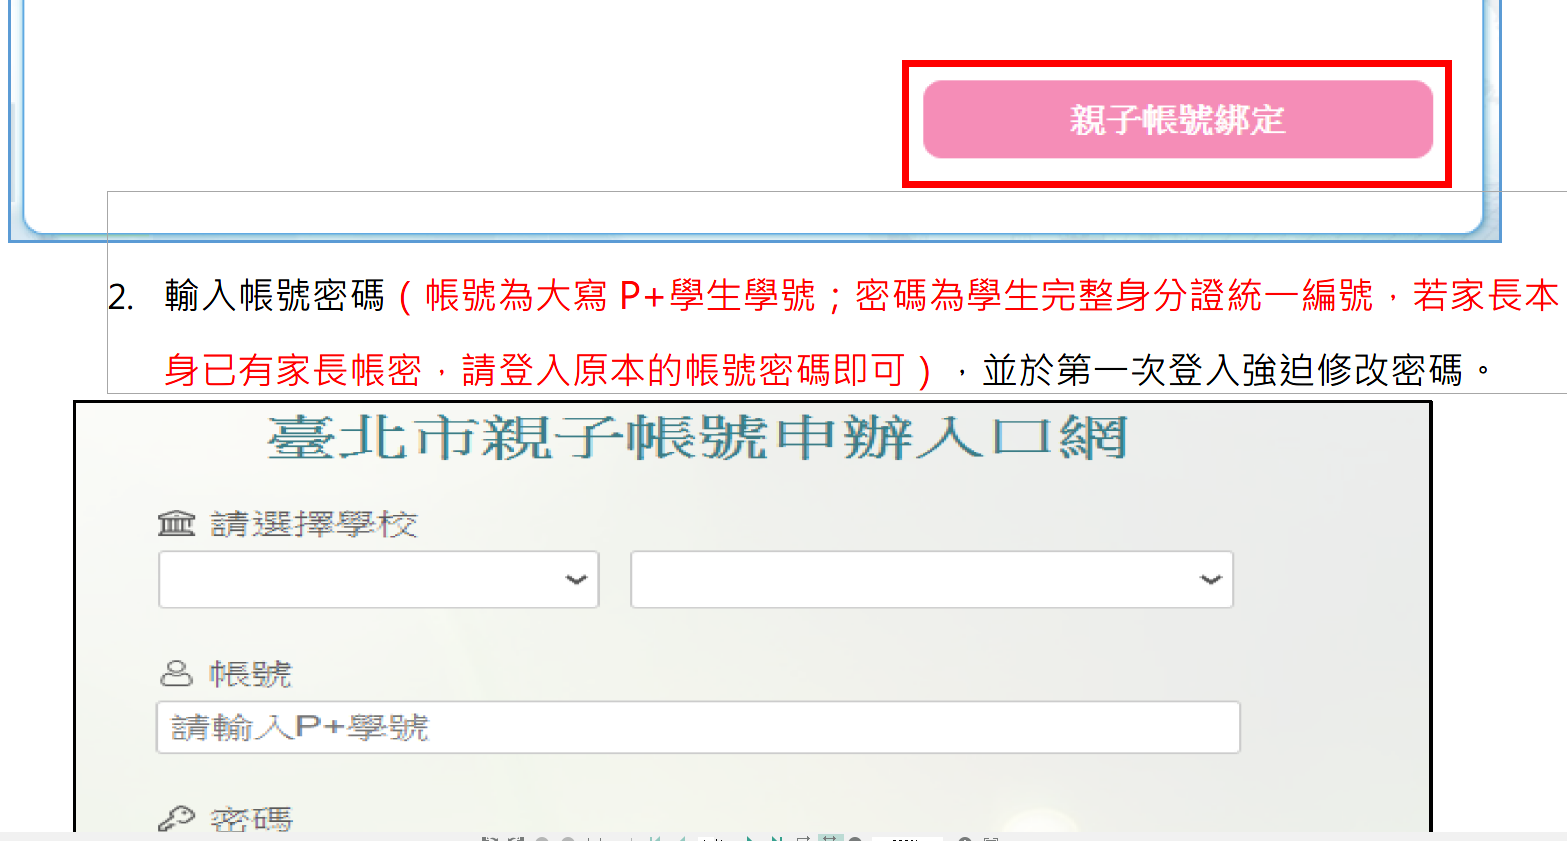Click the 臺北市親子帳號申辦入口網 title heading
The width and height of the screenshot is (1567, 841).
[697, 438]
